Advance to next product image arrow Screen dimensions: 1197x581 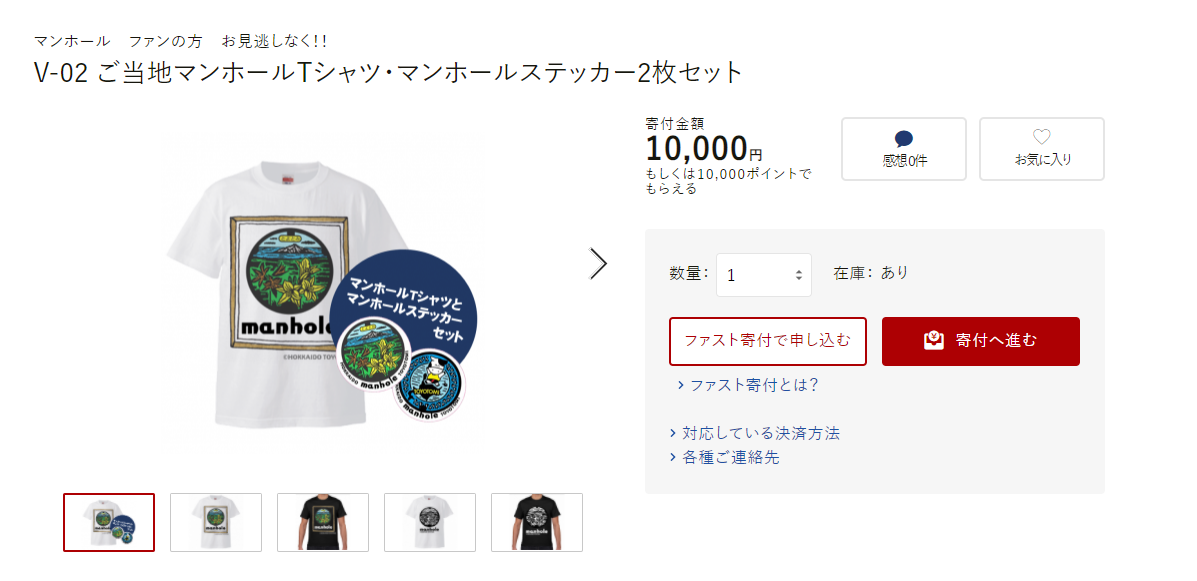598,263
